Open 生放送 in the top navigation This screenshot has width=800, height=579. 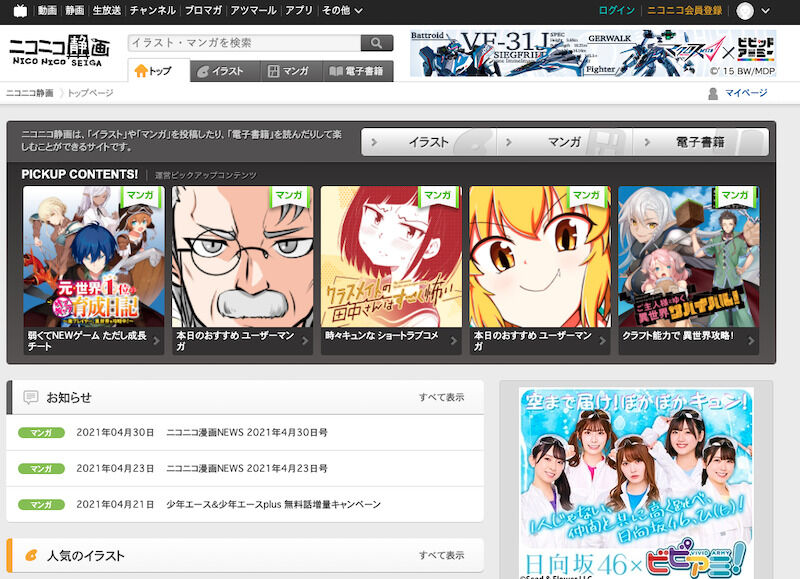107,10
